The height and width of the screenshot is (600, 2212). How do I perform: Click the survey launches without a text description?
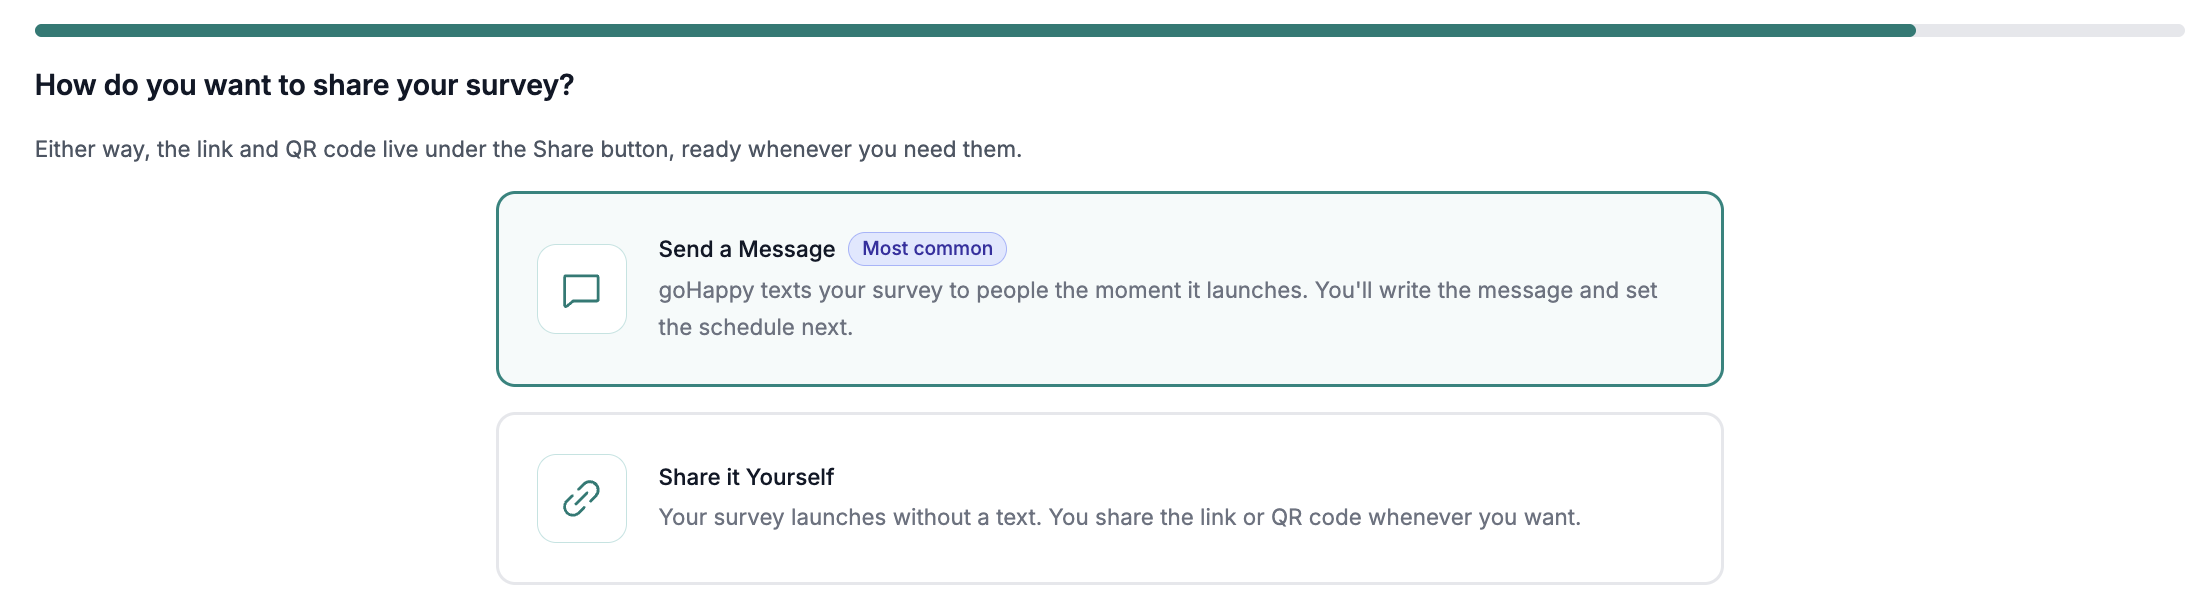1119,517
